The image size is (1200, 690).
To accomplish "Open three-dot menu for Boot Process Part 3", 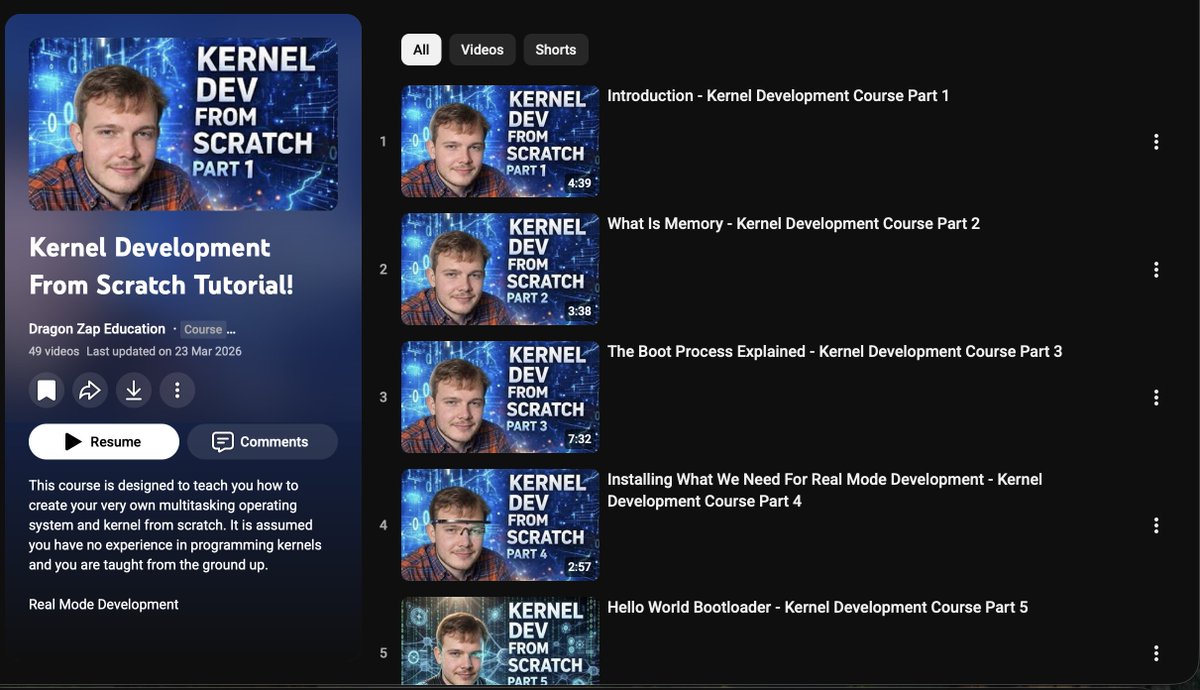I will tap(1156, 398).
